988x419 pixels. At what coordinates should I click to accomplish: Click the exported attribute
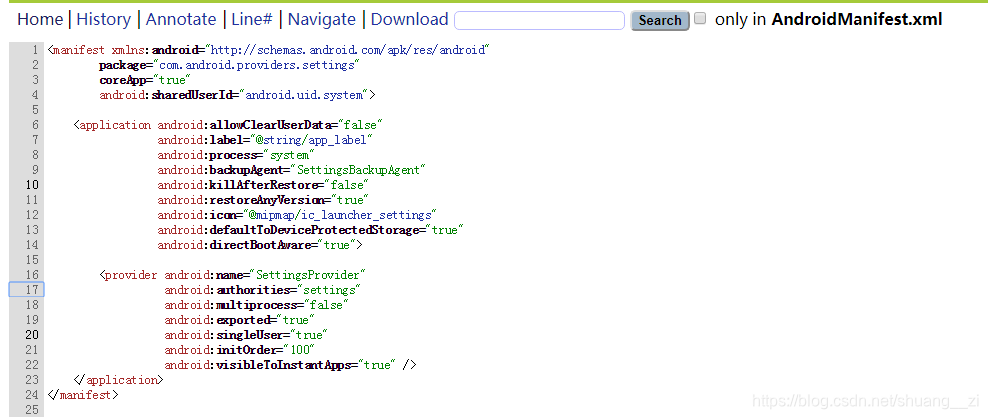pos(243,320)
